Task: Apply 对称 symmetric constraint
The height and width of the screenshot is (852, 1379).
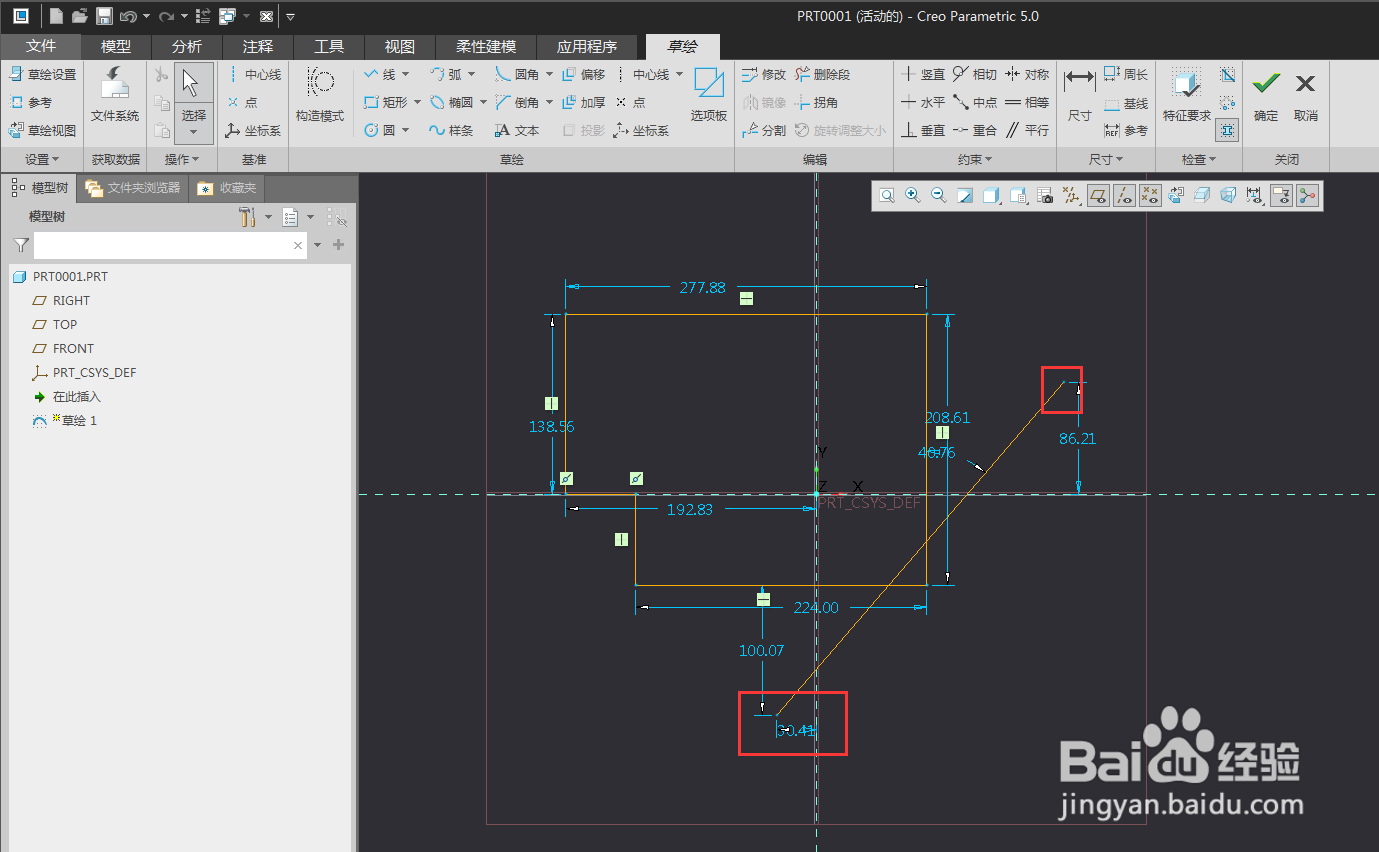Action: click(1027, 74)
